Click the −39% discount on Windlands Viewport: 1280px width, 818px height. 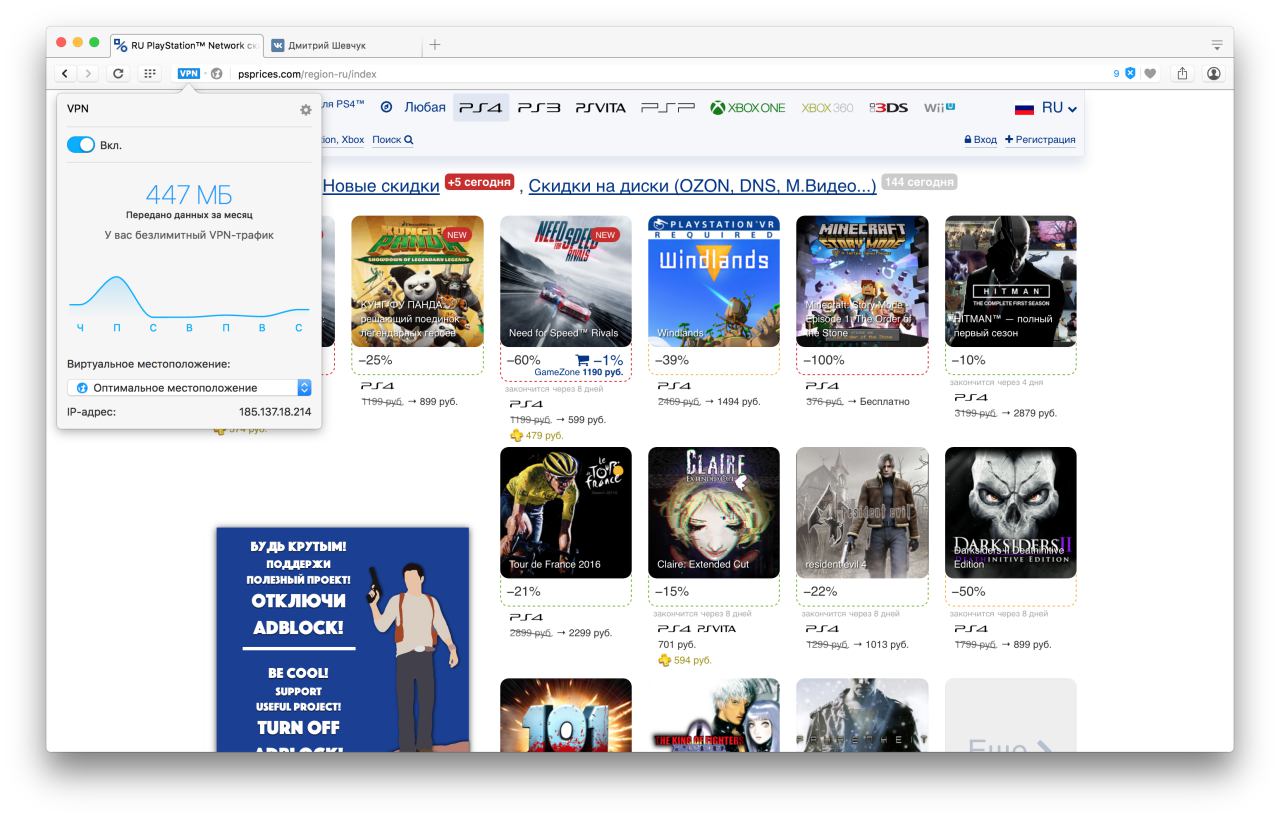pyautogui.click(x=673, y=360)
